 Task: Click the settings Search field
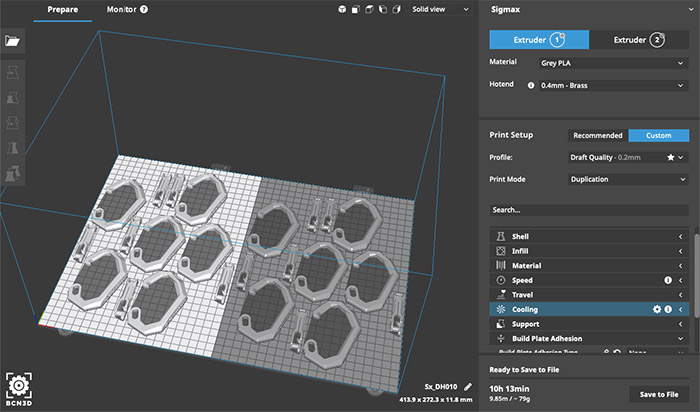pyautogui.click(x=589, y=210)
